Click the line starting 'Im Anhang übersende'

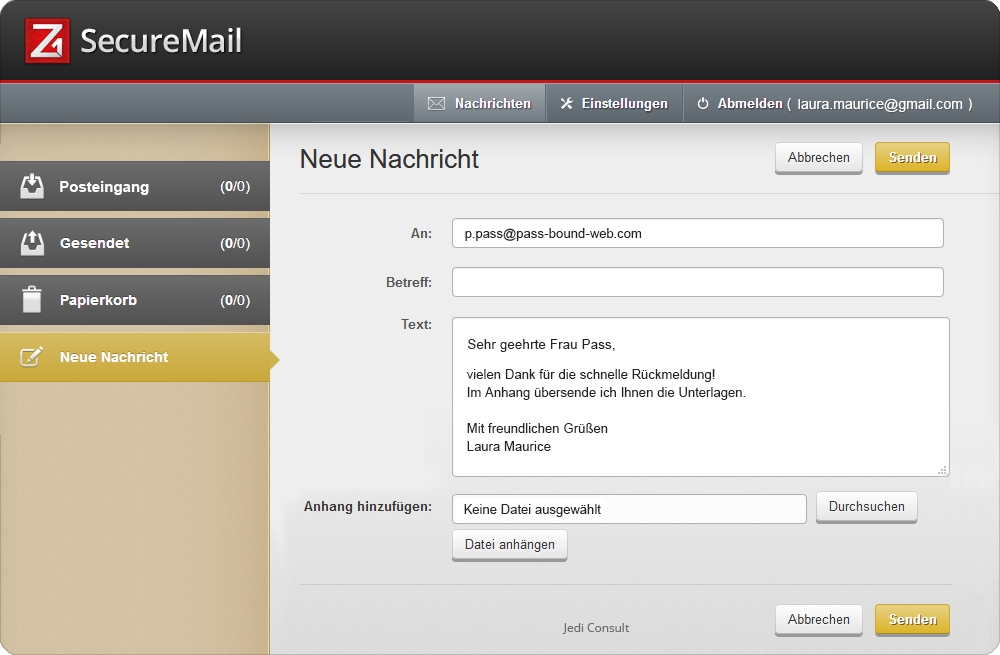[x=606, y=392]
